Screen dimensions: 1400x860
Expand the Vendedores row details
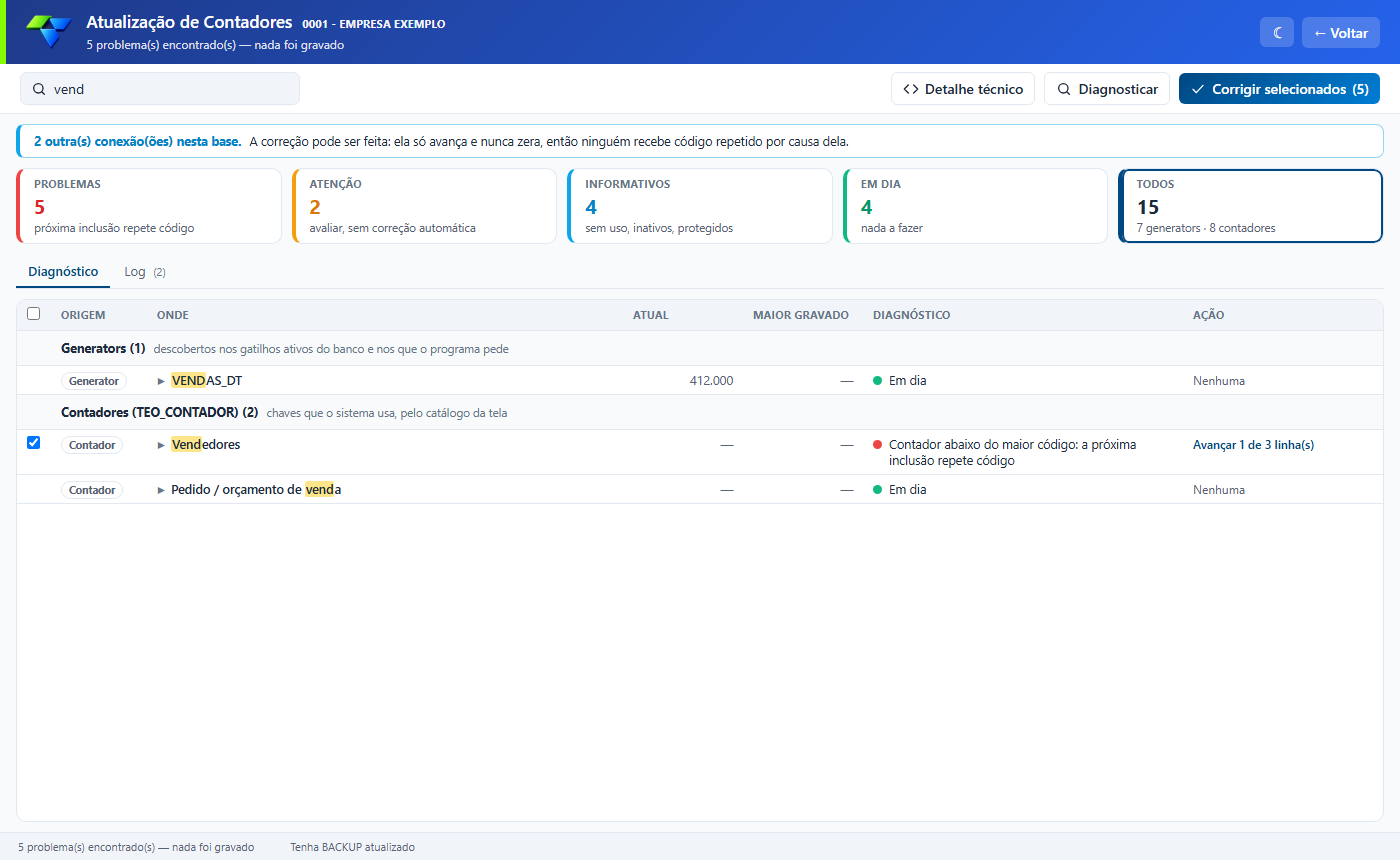coord(161,445)
